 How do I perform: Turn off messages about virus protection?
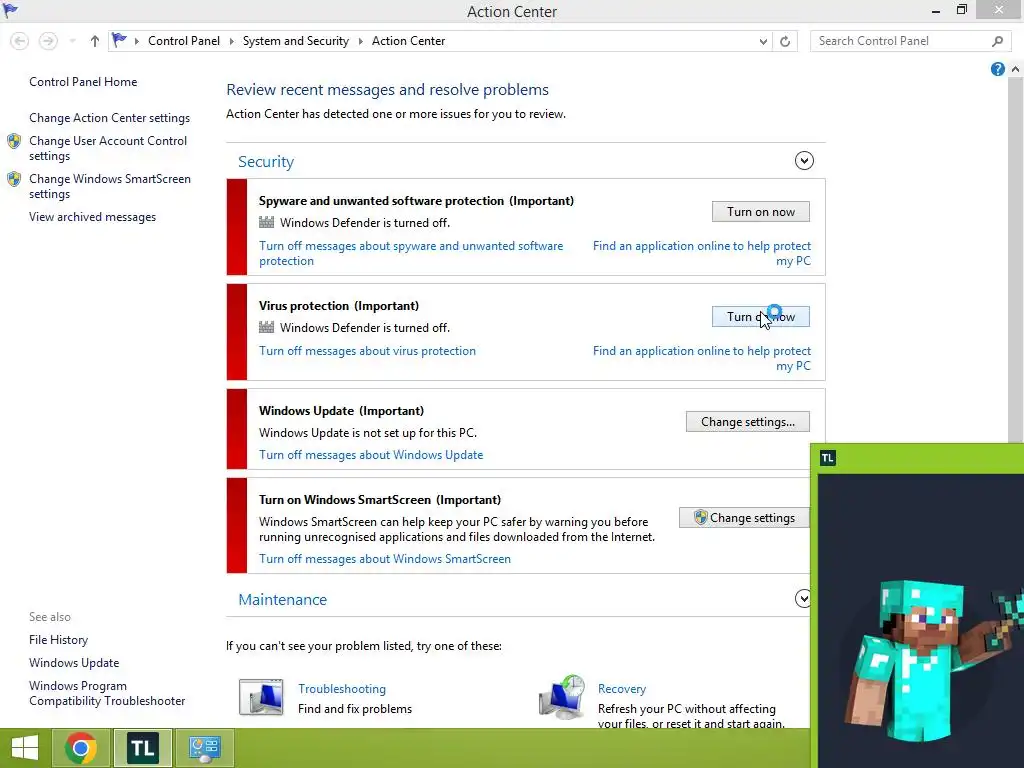coord(367,351)
